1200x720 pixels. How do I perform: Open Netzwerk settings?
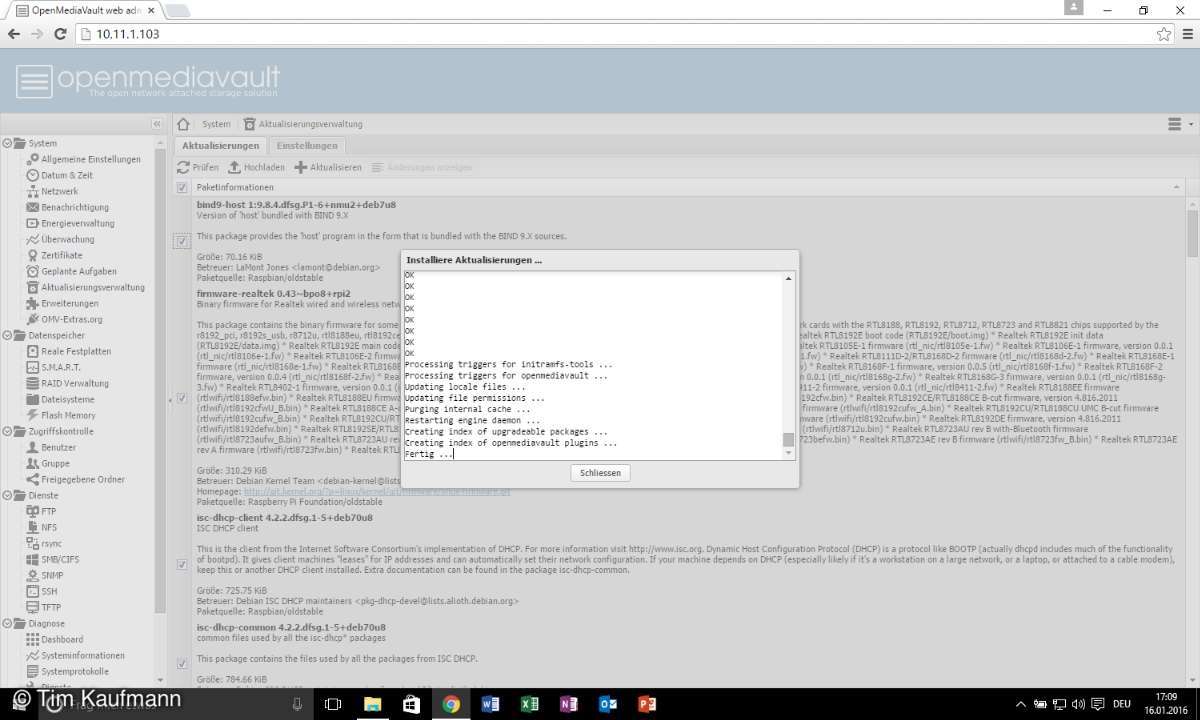(x=59, y=191)
